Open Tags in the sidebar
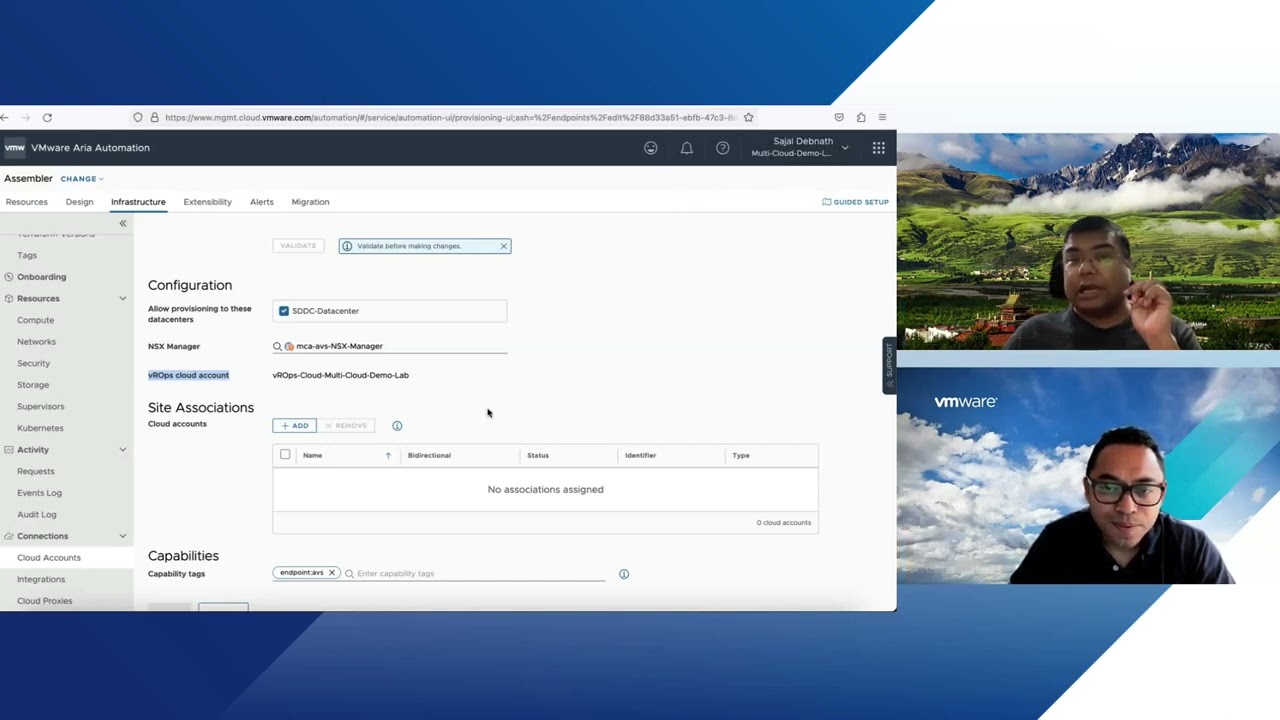The image size is (1280, 720). (27, 255)
